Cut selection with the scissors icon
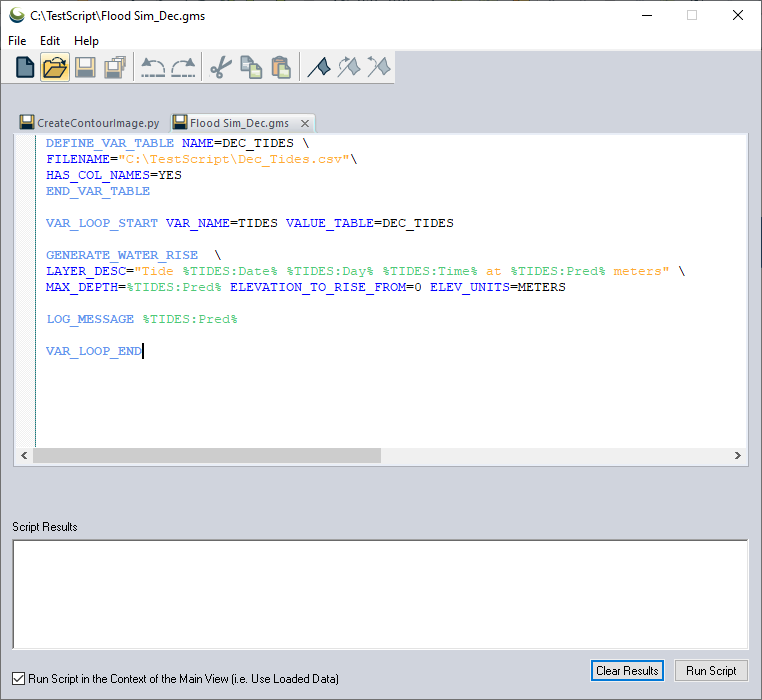 (x=221, y=68)
